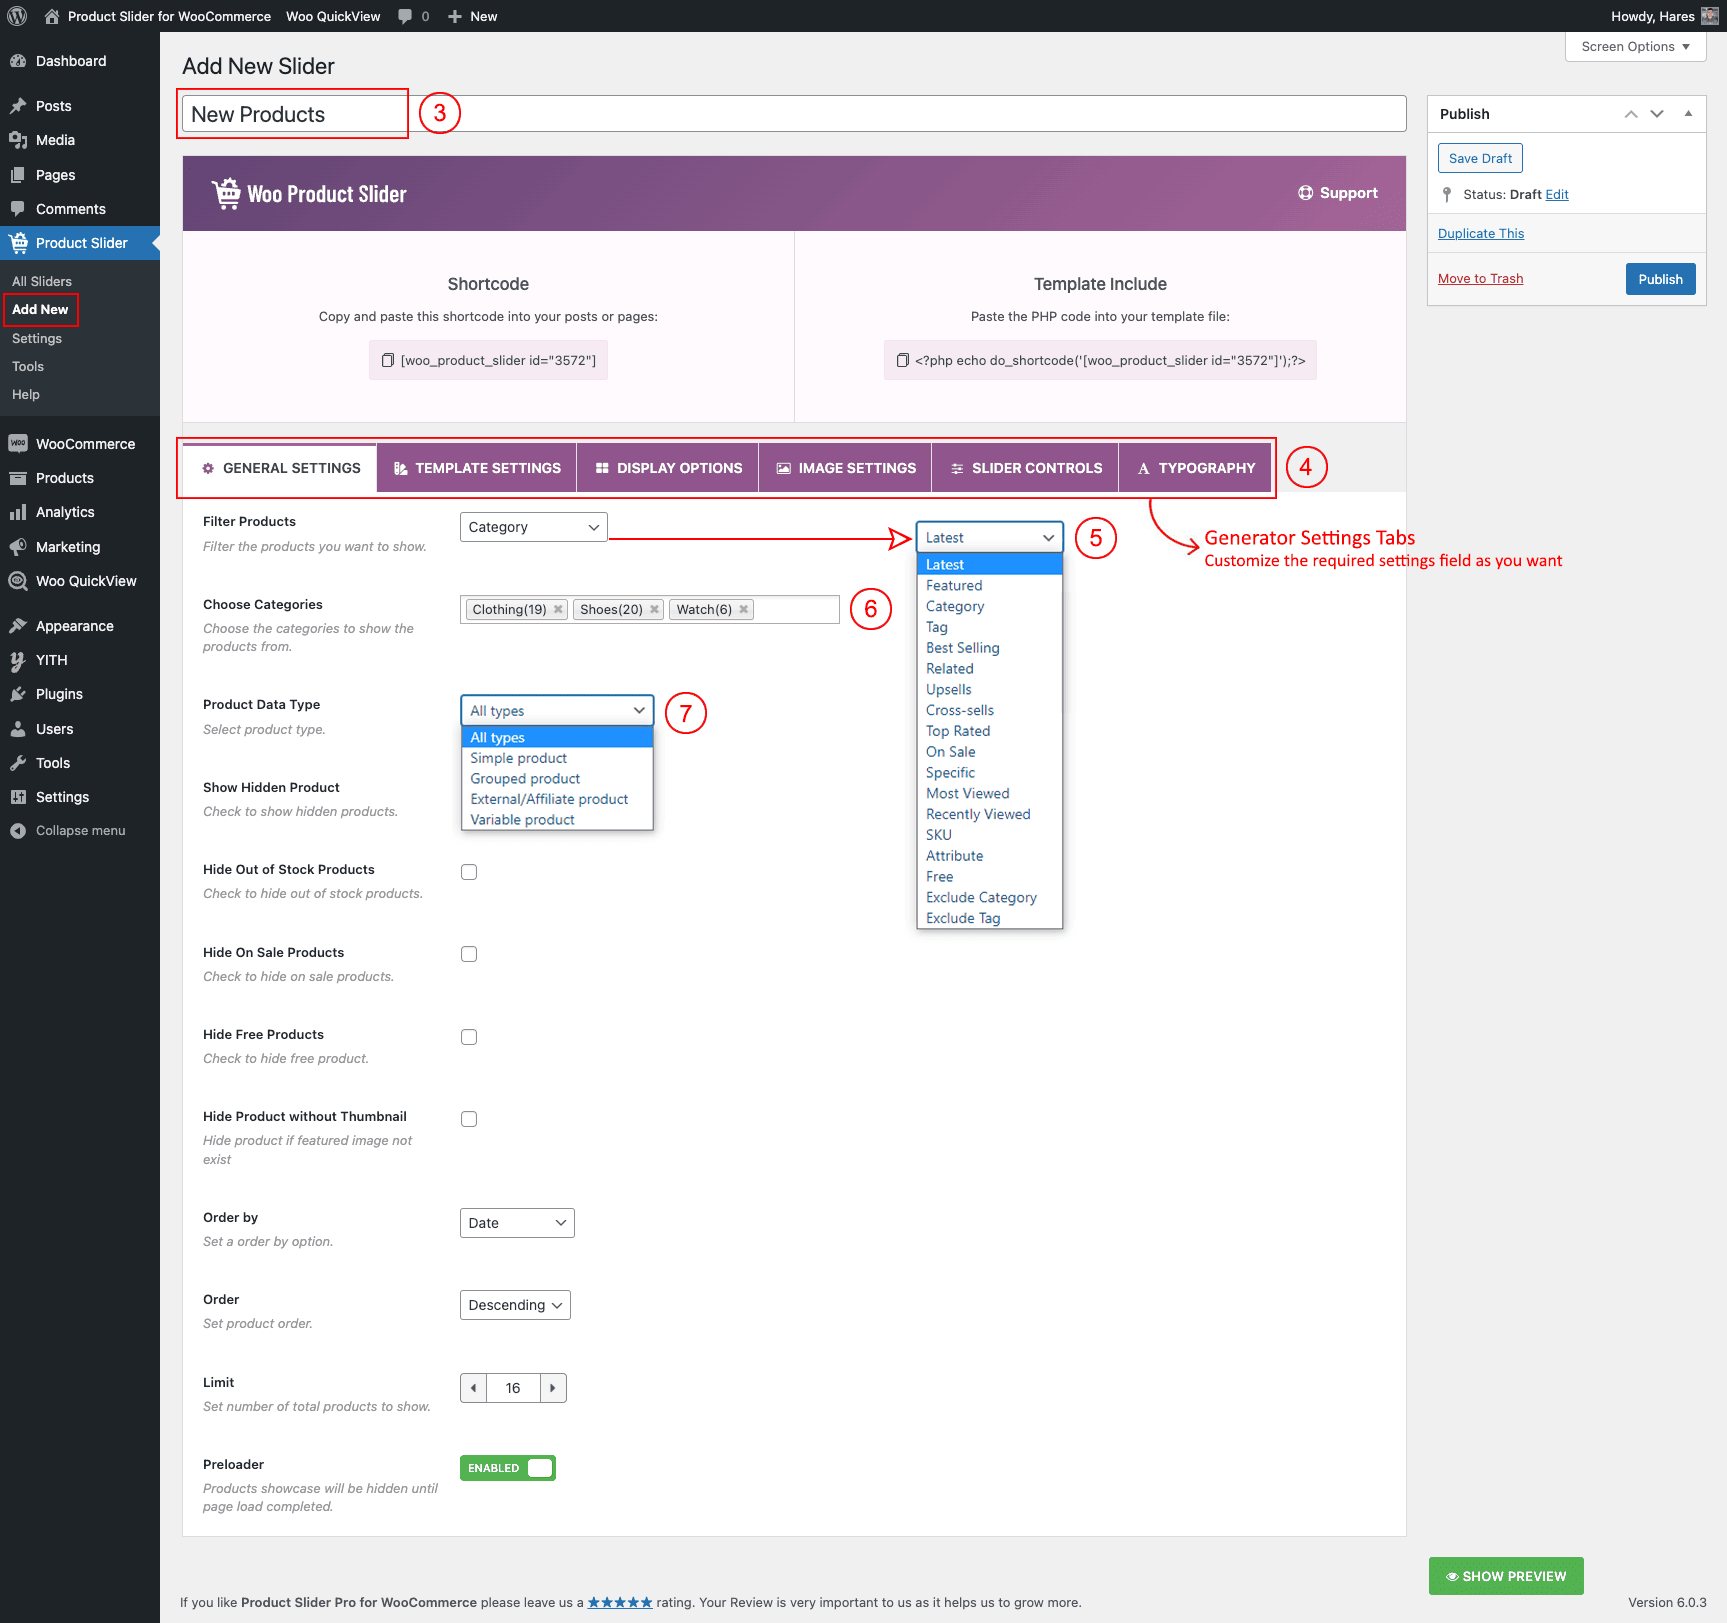Increase the Limit value with right arrow

point(553,1388)
